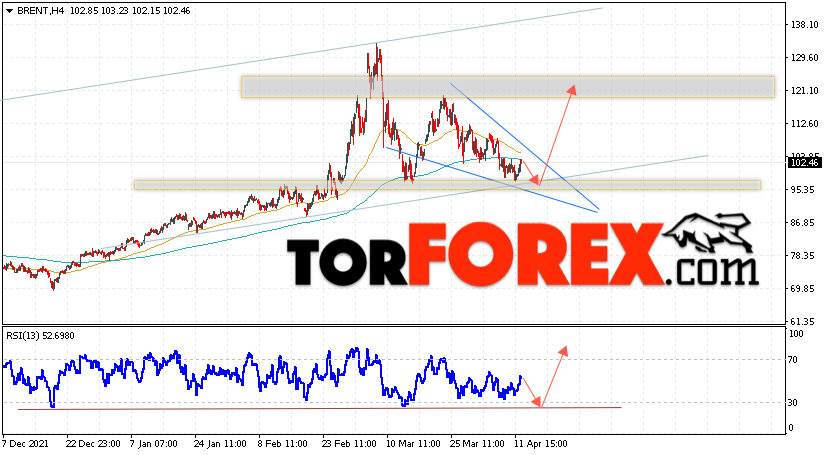Image resolution: width=826 pixels, height=455 pixels.
Task: Click the 11 Apr 15:00 time label
Action: coord(541,444)
